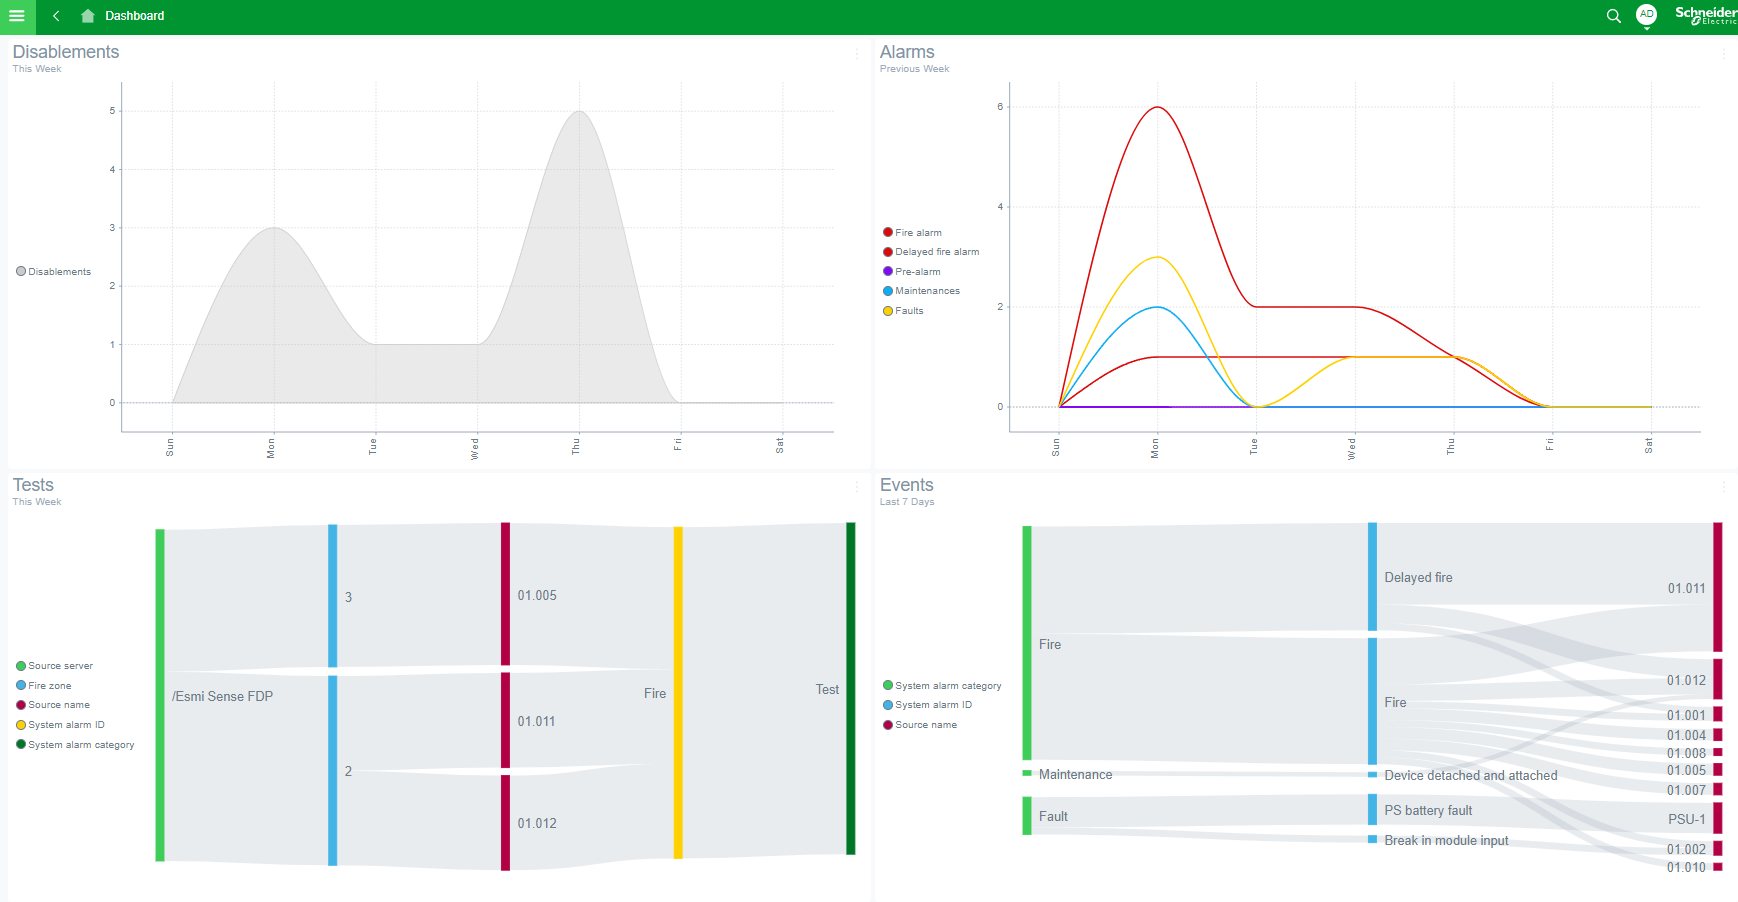Image resolution: width=1738 pixels, height=902 pixels.
Task: Select 01.010 source node in Events
Action: 1718,867
